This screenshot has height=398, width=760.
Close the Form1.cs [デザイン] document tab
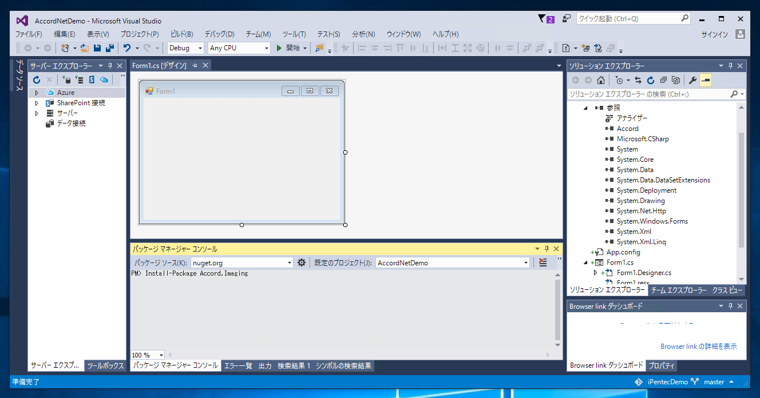206,65
